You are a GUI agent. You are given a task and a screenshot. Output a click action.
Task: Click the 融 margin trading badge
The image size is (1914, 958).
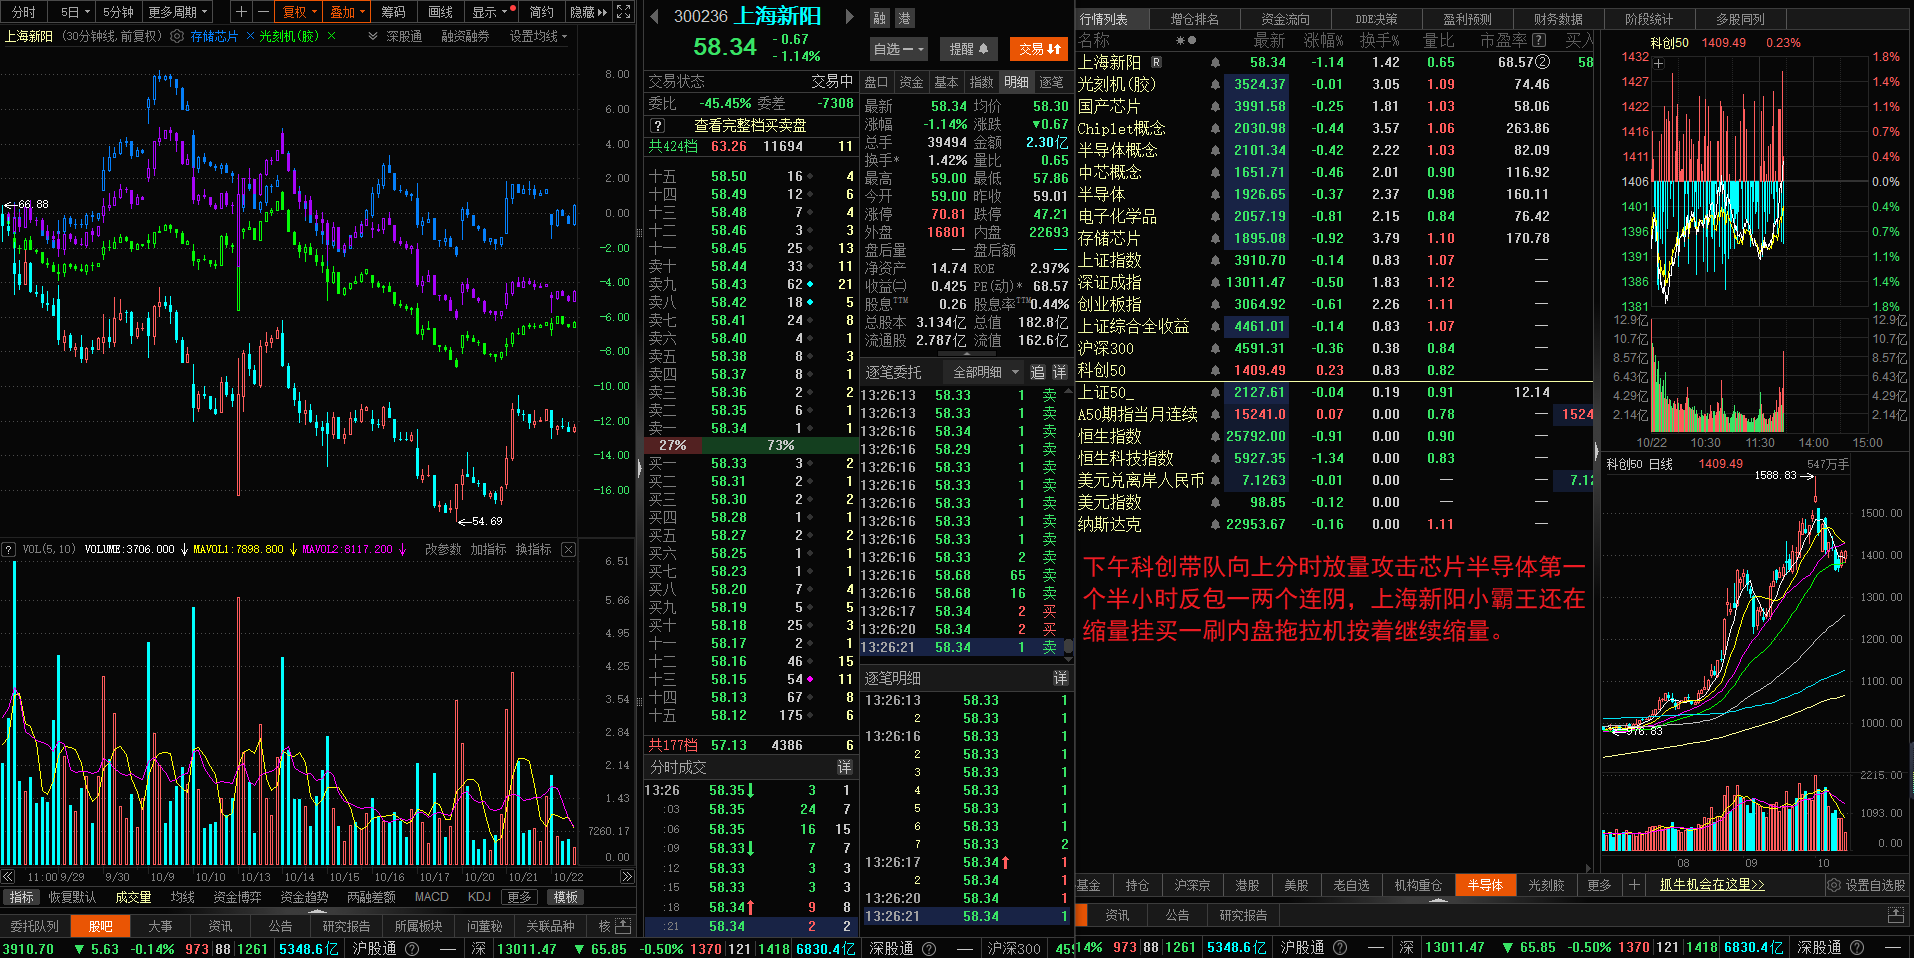point(879,18)
